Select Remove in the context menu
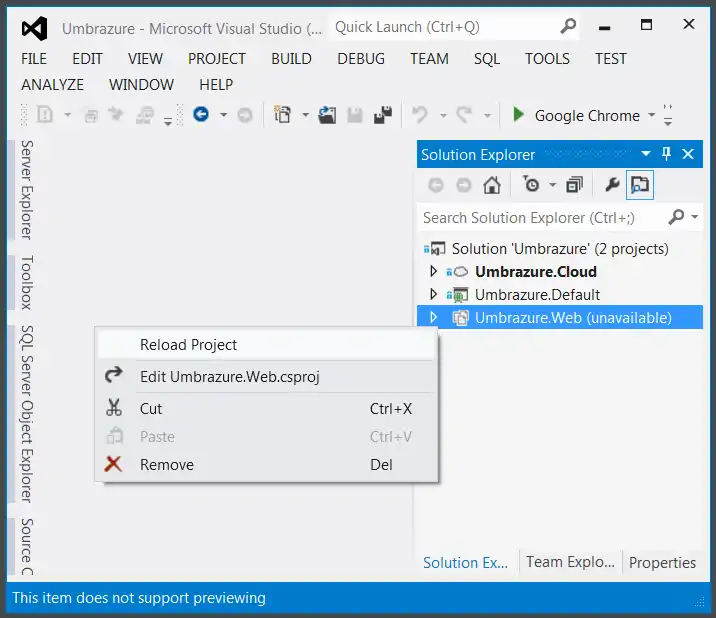This screenshot has width=716, height=618. [266, 464]
